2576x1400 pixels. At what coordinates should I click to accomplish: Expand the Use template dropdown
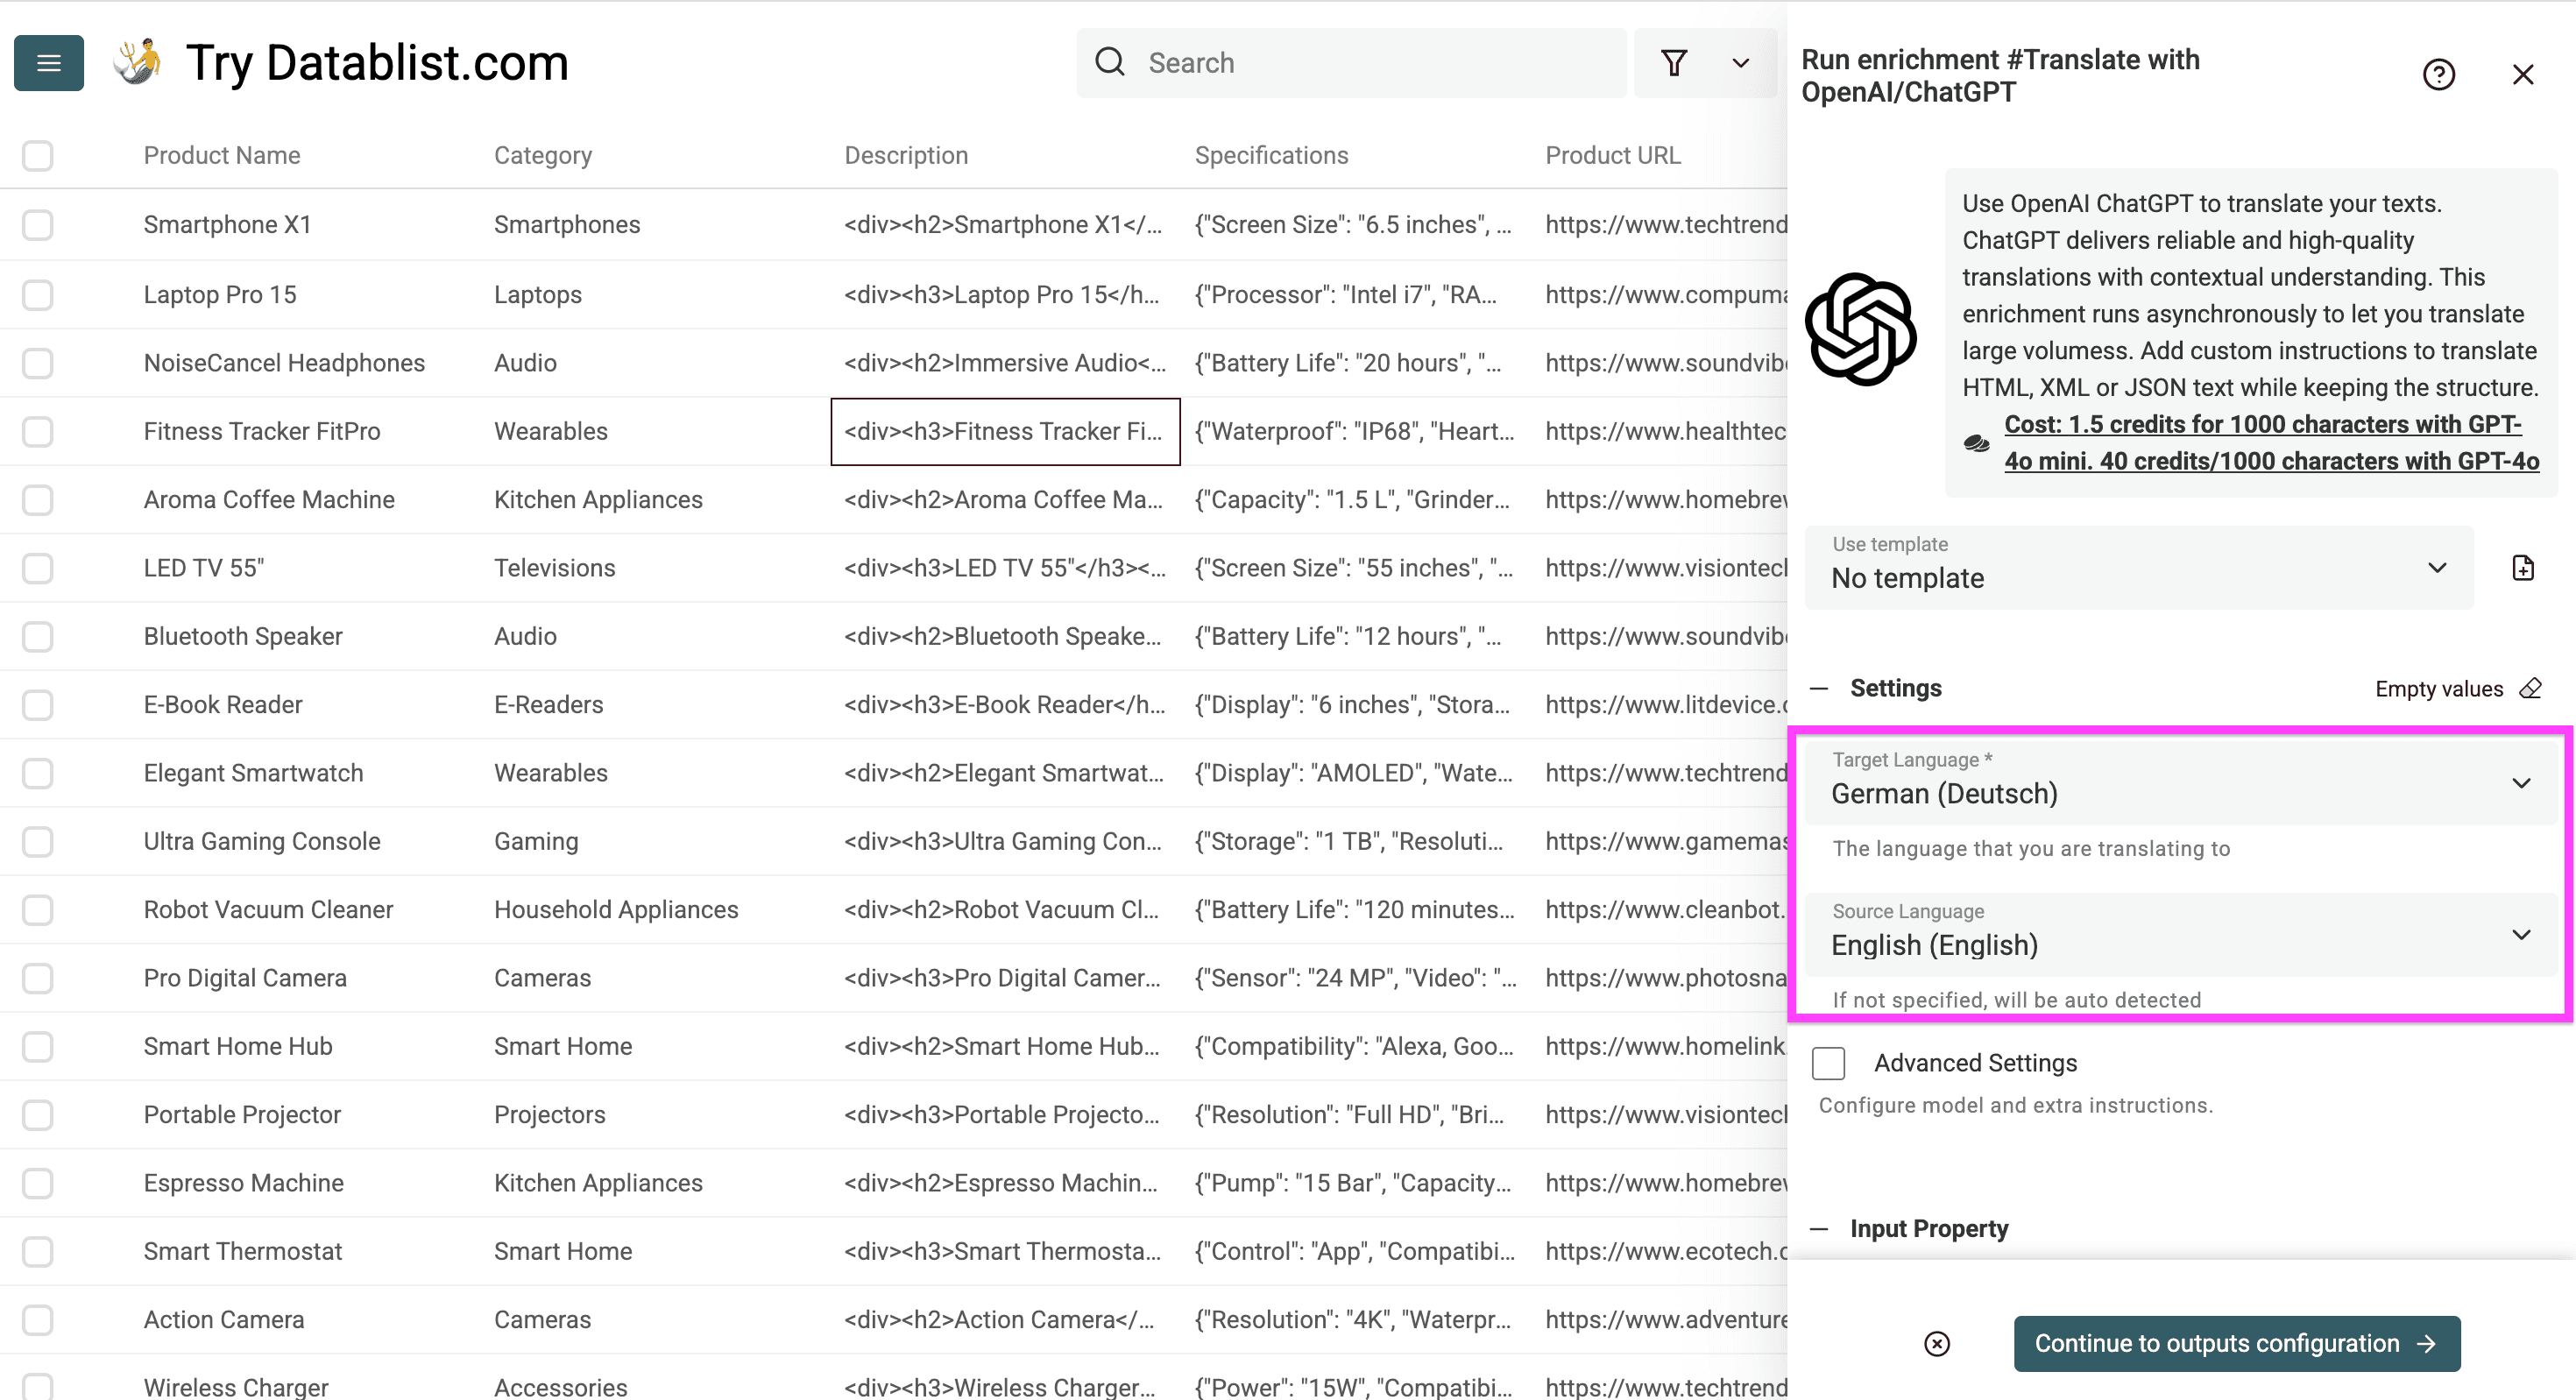[x=2138, y=568]
